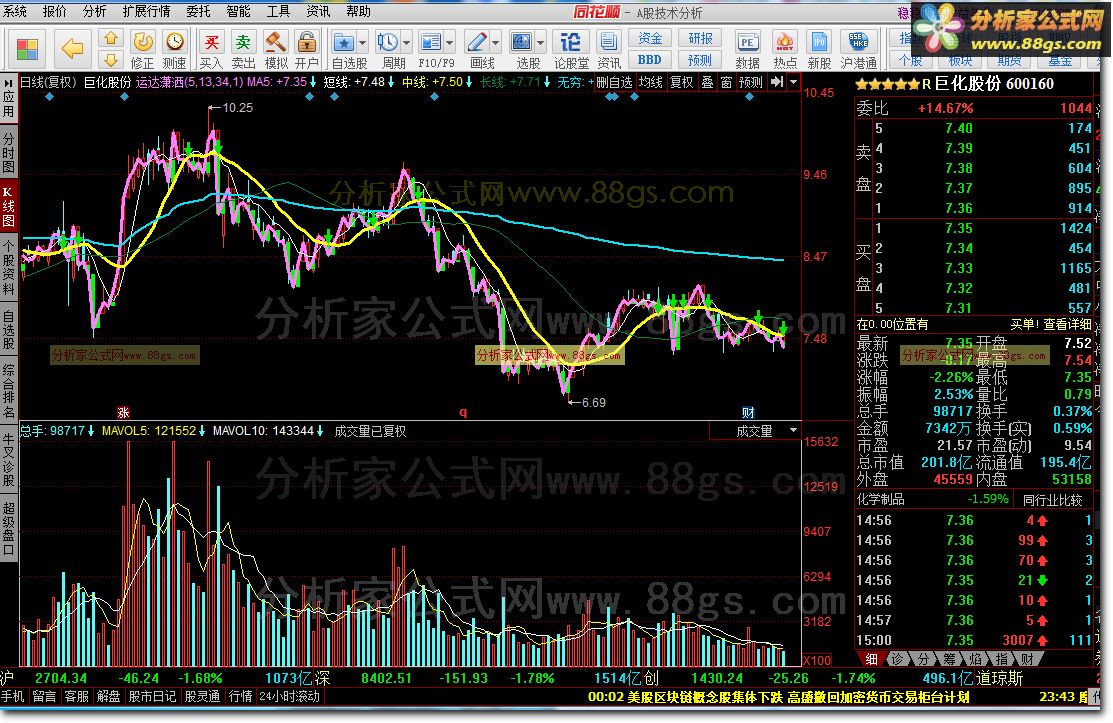Open the 超级盘口 sidebar tab
The width and height of the screenshot is (1113, 723).
[x=9, y=528]
